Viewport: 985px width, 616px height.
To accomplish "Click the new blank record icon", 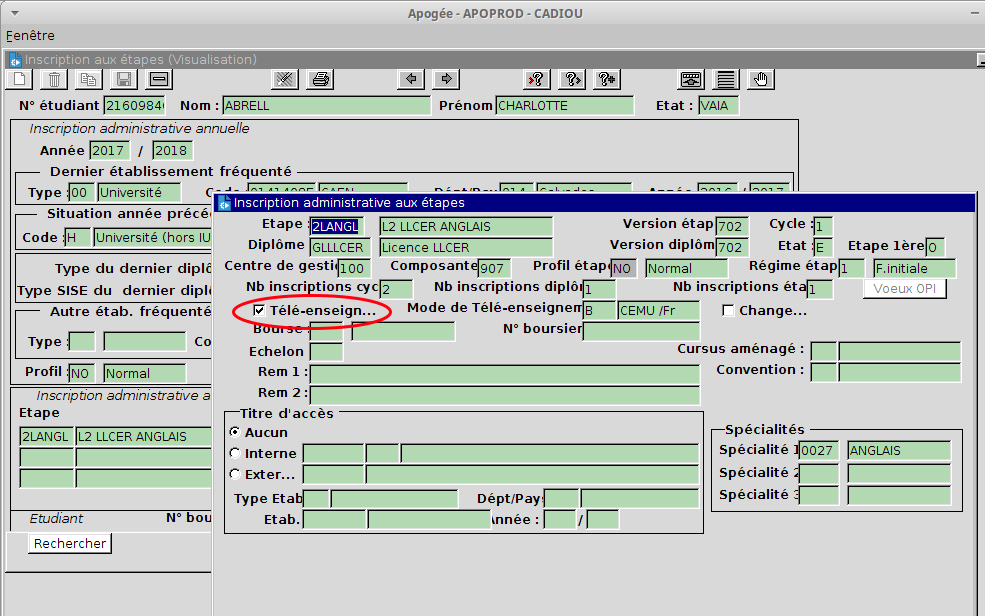I will [19, 79].
